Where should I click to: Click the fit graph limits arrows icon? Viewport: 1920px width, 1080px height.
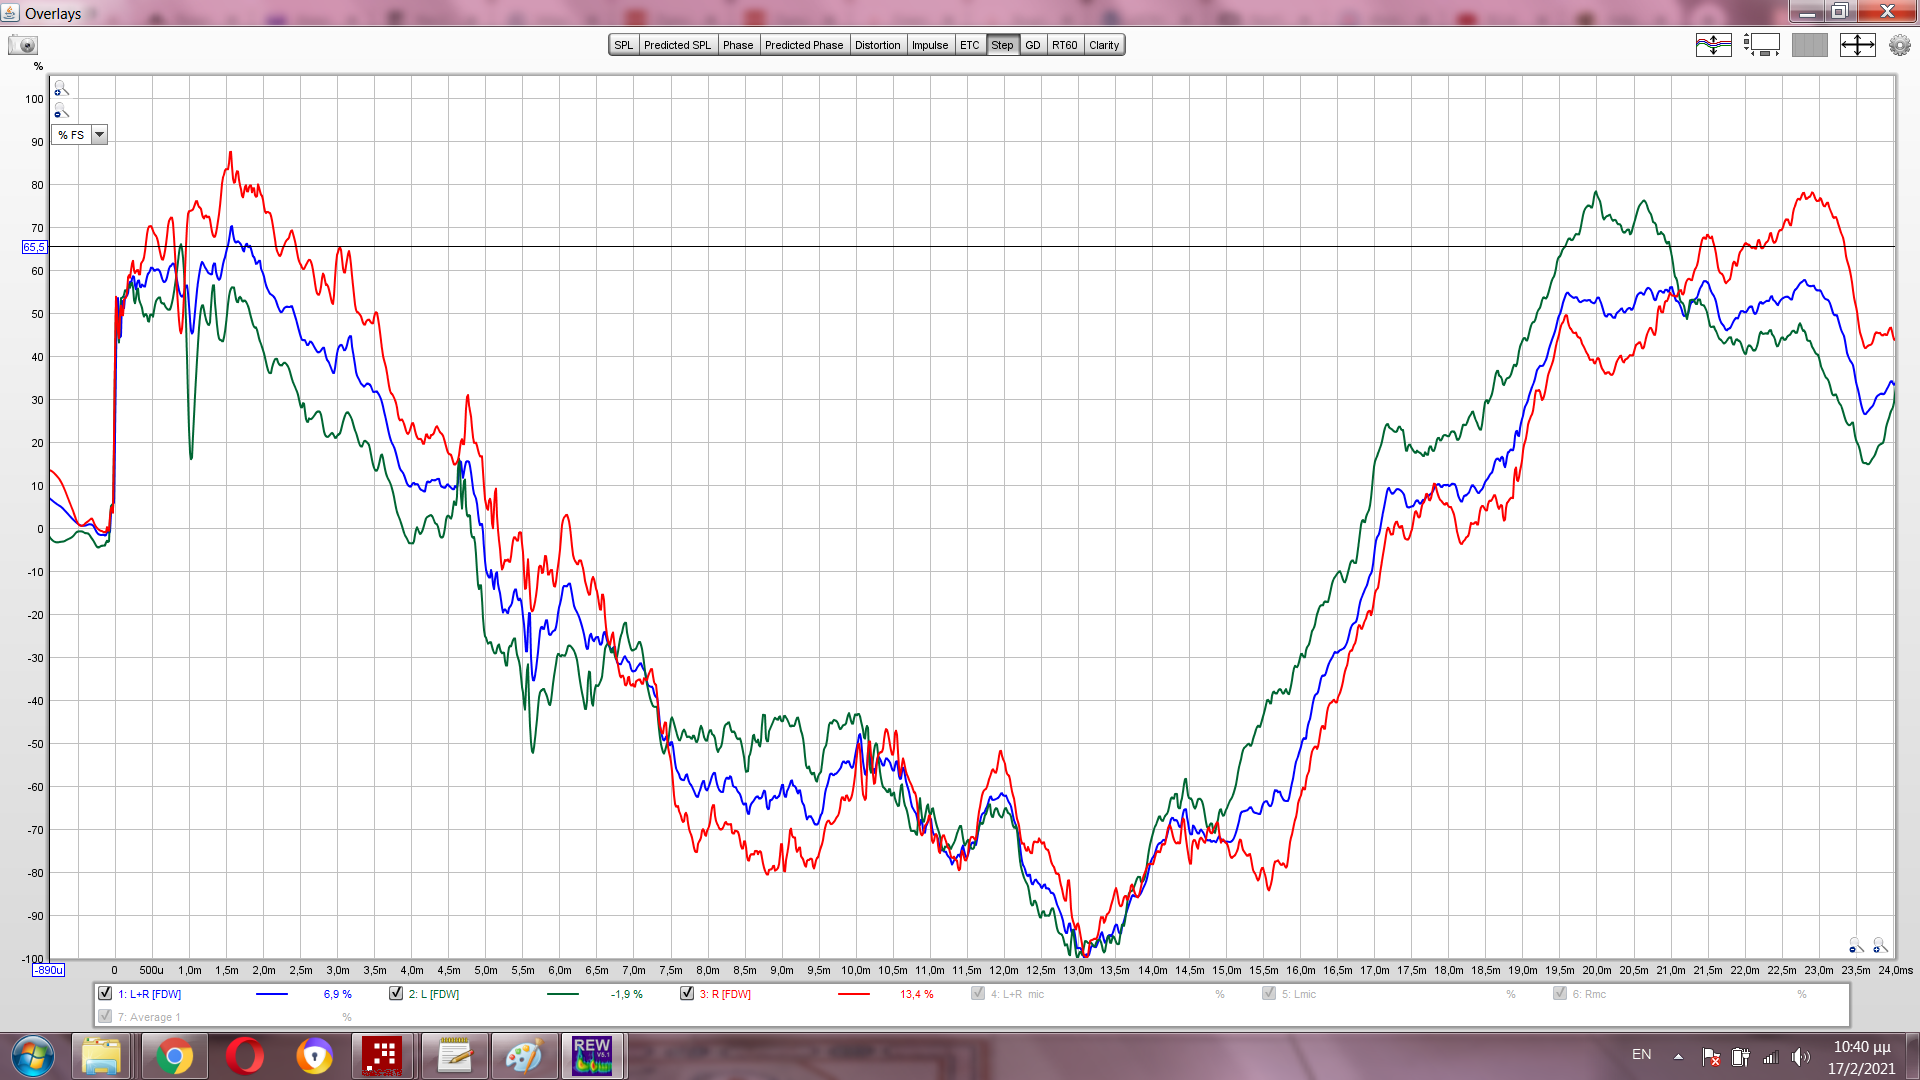coord(1857,45)
